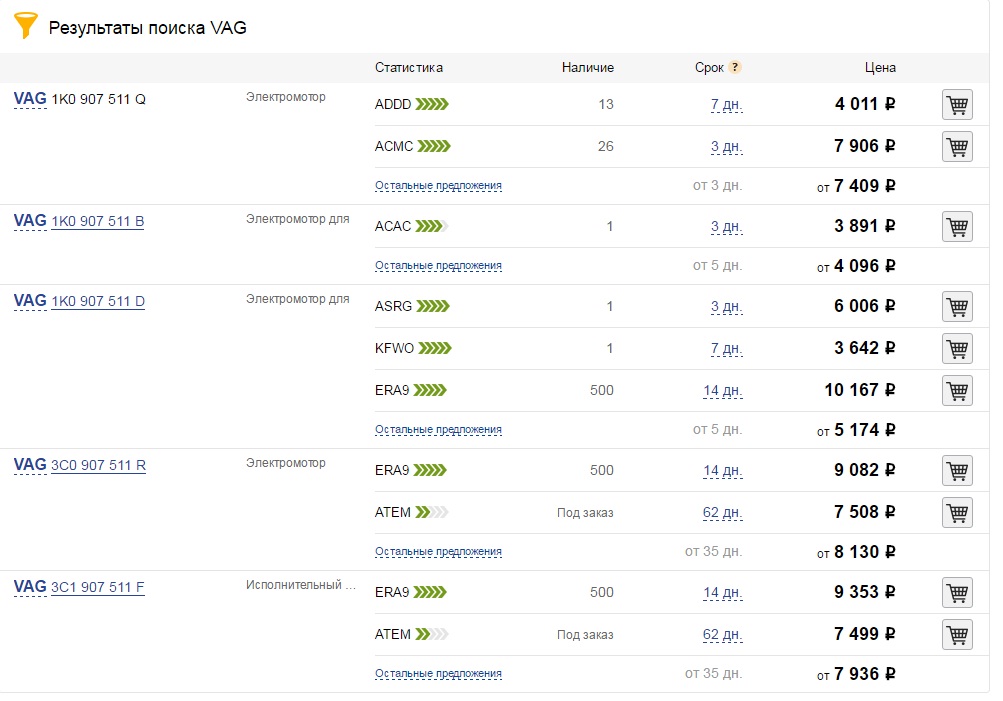Open part number 1K0 907 511 B

click(x=98, y=221)
